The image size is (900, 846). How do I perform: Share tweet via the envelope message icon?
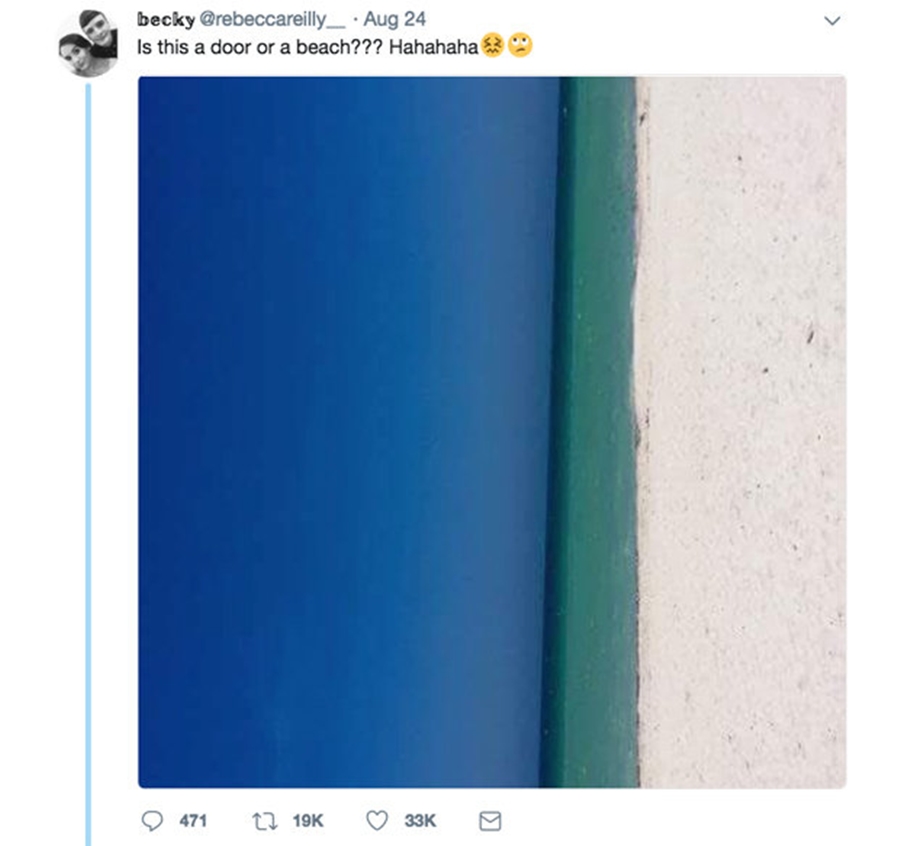coord(490,821)
